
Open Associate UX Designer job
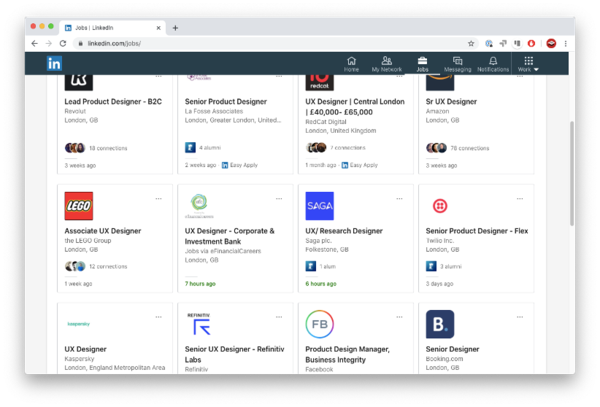pyautogui.click(x=103, y=231)
